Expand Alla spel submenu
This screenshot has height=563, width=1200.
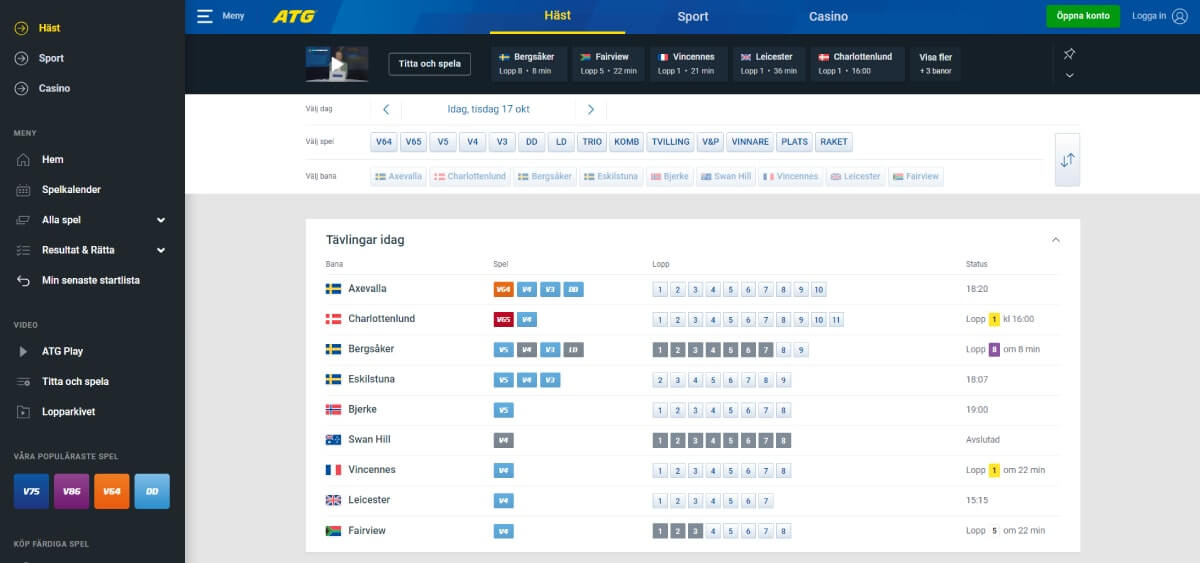161,220
